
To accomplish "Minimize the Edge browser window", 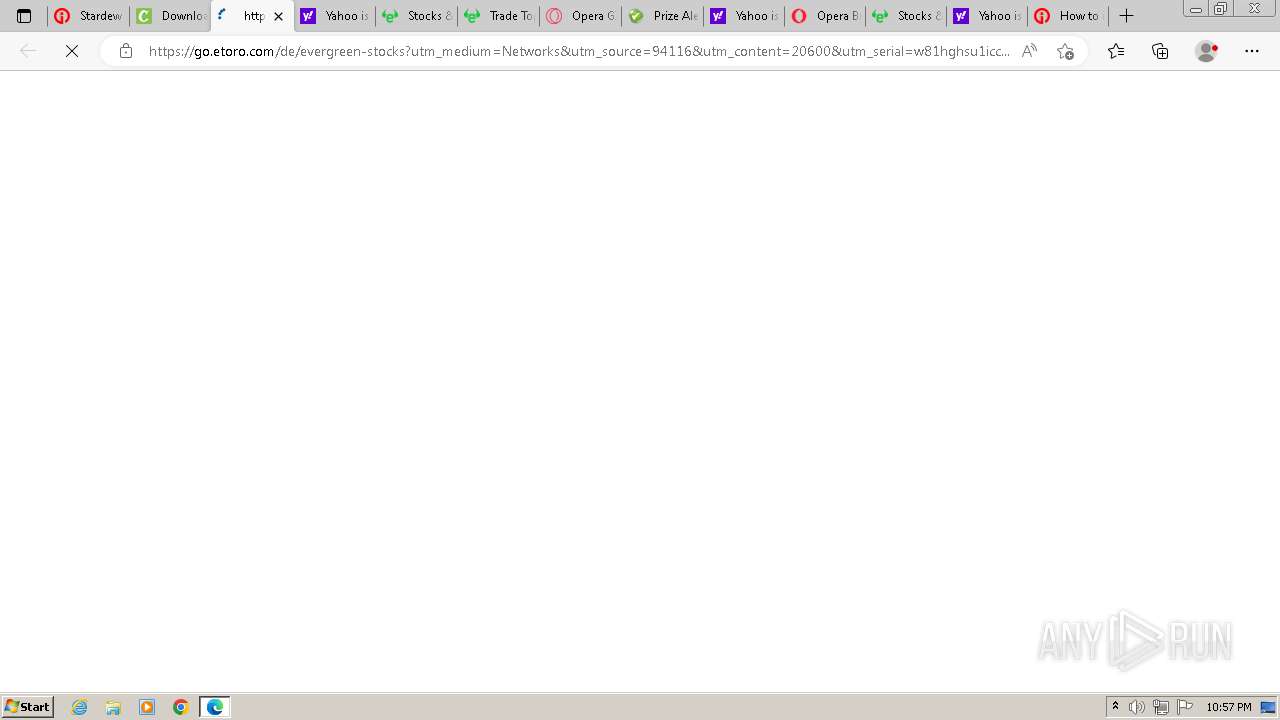I will point(1195,9).
